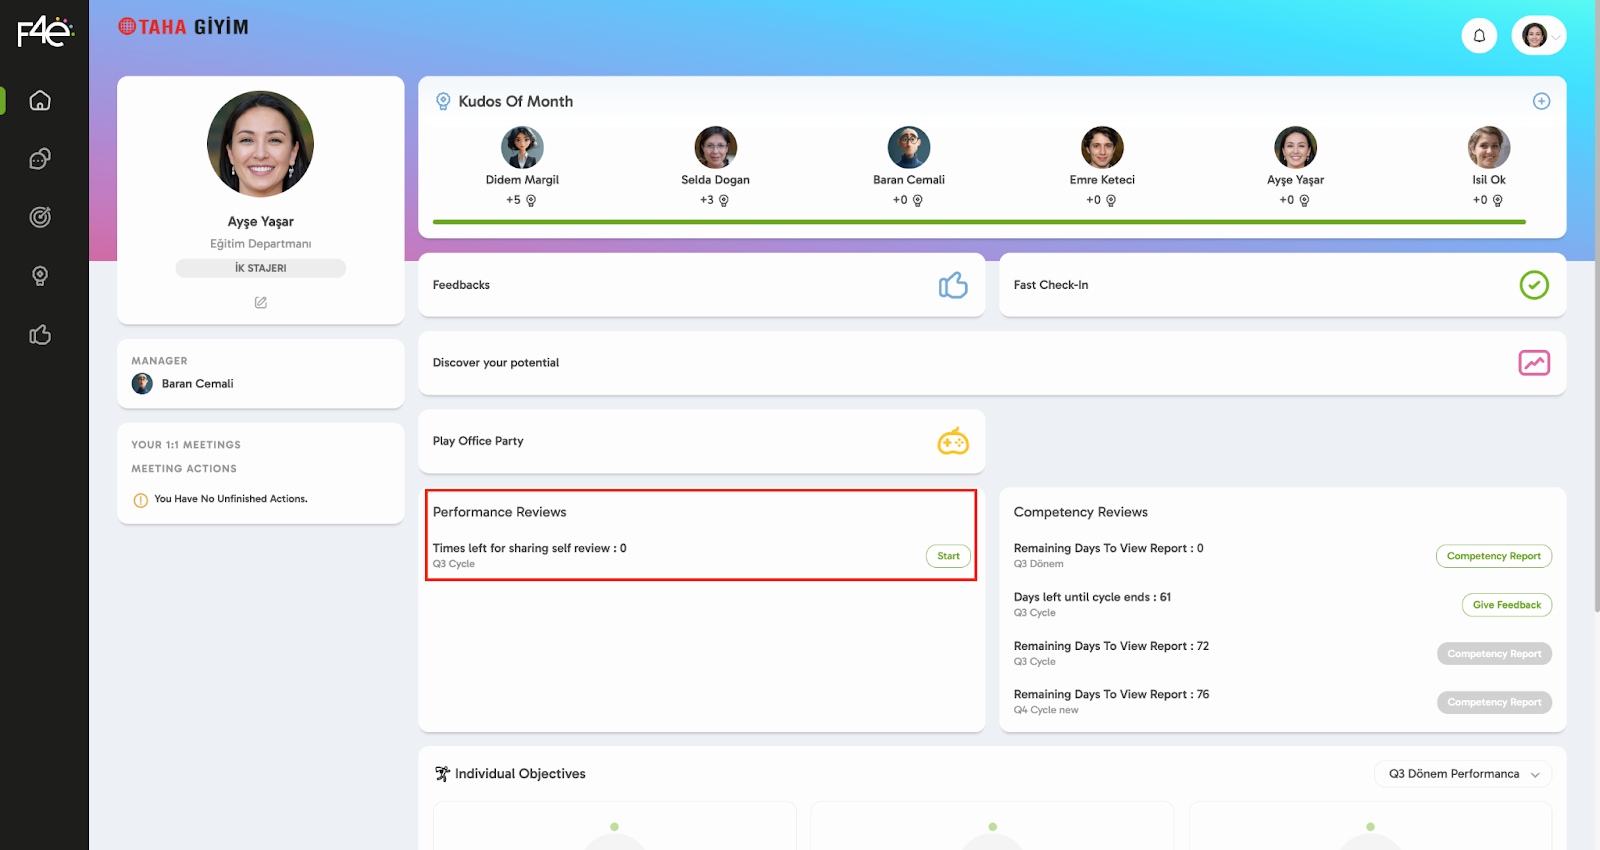The width and height of the screenshot is (1600, 850).
Task: Expand the Q3 Dönem Performanca dropdown
Action: pyautogui.click(x=1463, y=774)
